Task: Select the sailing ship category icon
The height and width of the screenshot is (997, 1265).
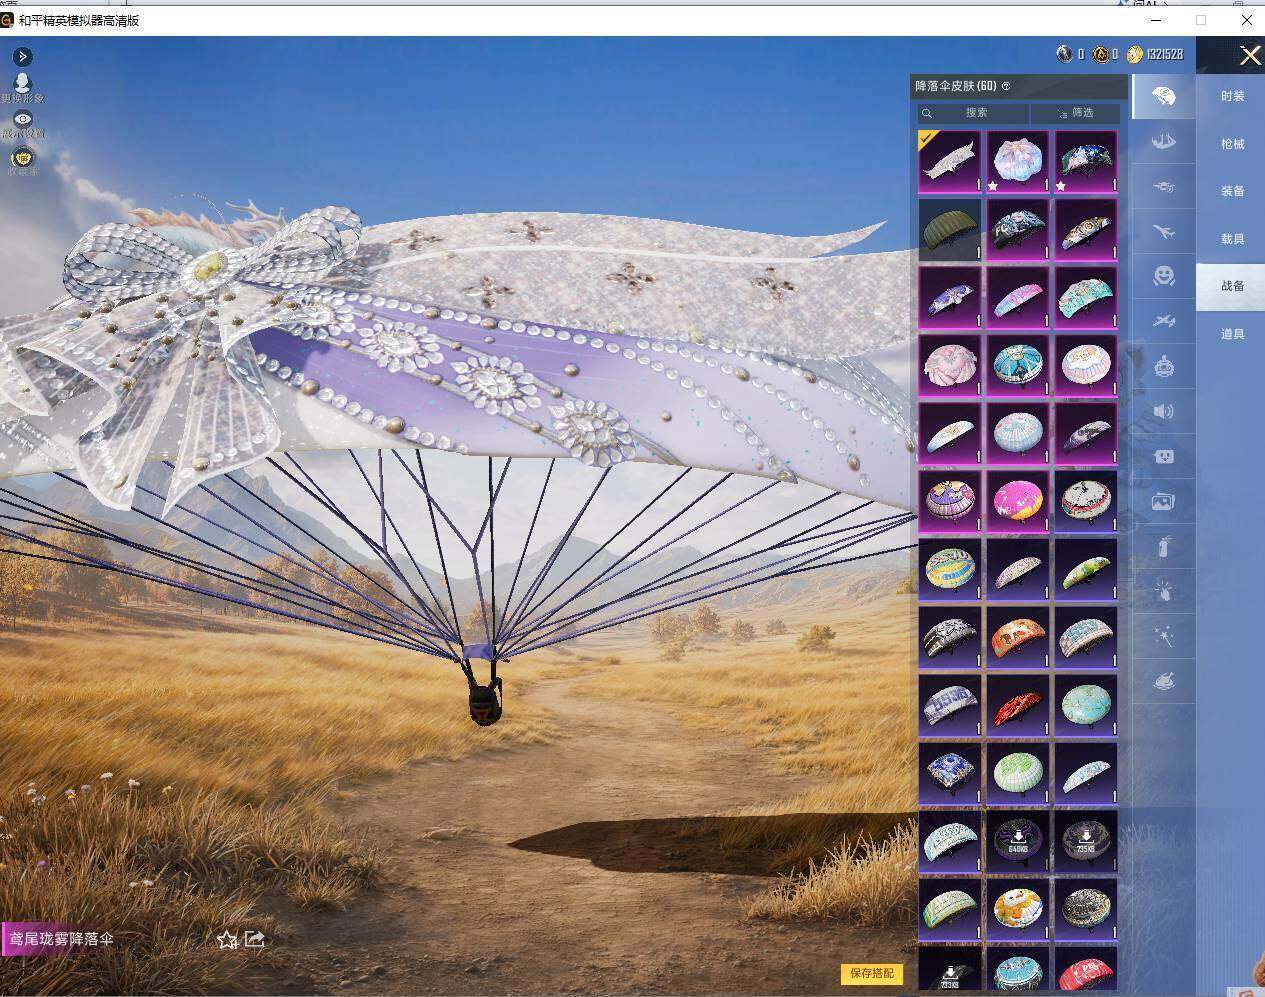Action: pos(1163,142)
